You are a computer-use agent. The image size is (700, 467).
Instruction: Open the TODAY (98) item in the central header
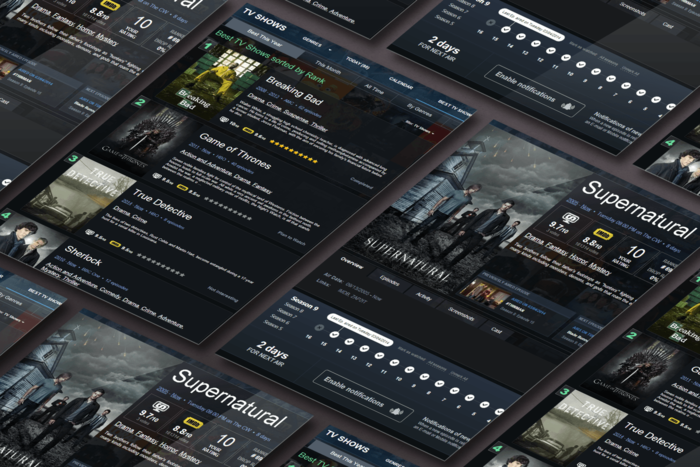(x=357, y=63)
